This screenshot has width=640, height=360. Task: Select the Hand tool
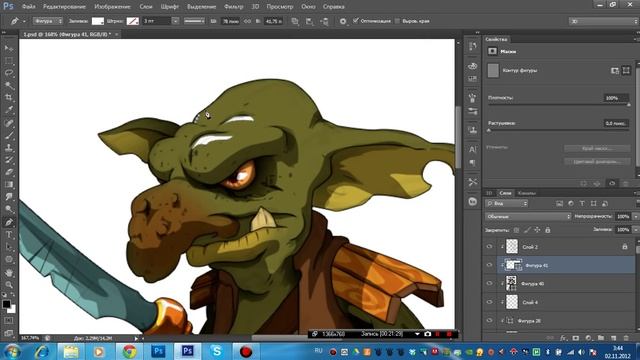[x=9, y=272]
